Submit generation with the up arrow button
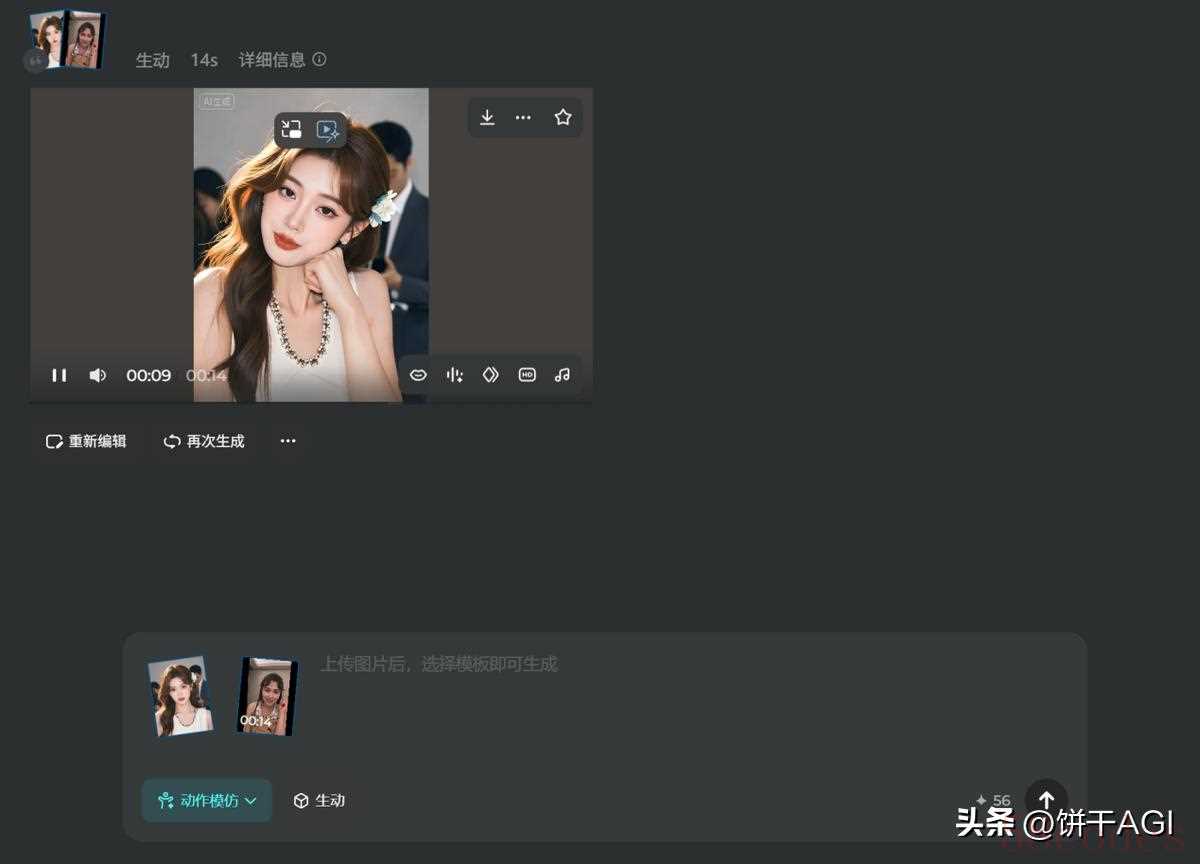 click(x=1046, y=800)
